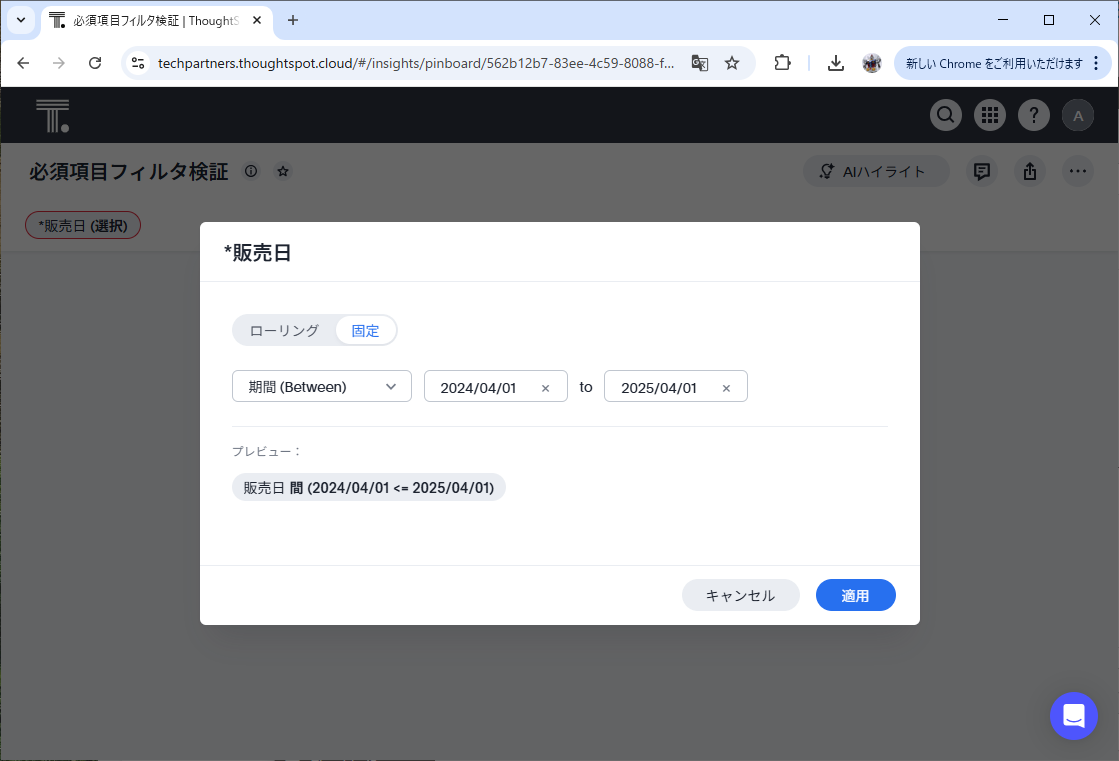Click the 2025/04/01 end date field
Viewport: 1119px width, 761px height.
pyautogui.click(x=659, y=388)
